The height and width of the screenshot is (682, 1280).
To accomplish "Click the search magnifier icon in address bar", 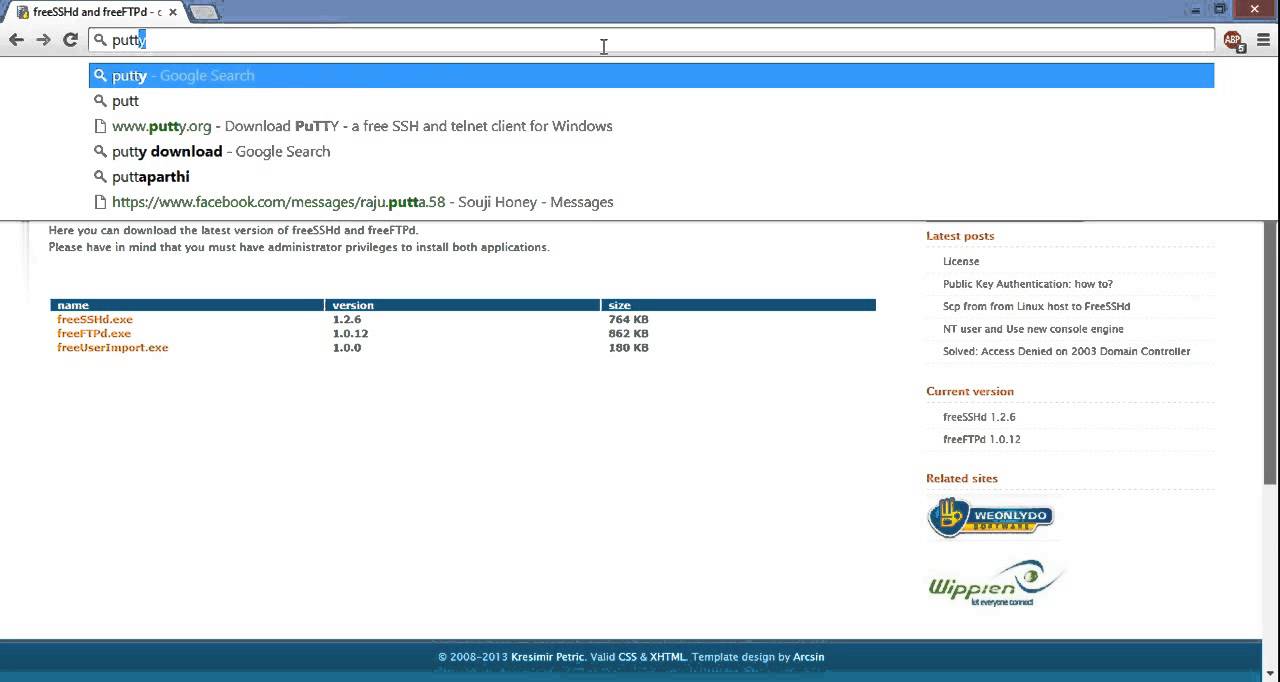I will click(100, 40).
